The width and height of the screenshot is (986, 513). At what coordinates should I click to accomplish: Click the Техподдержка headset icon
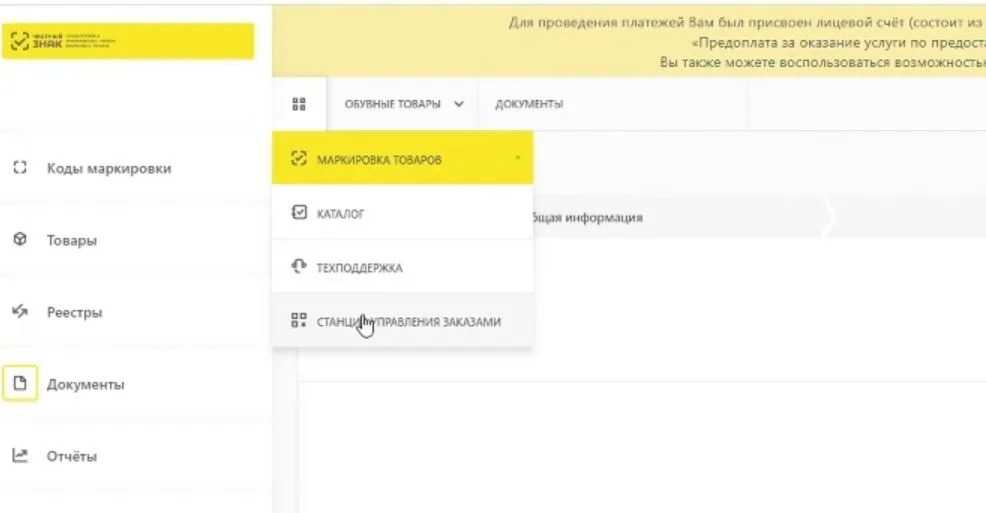click(x=299, y=267)
